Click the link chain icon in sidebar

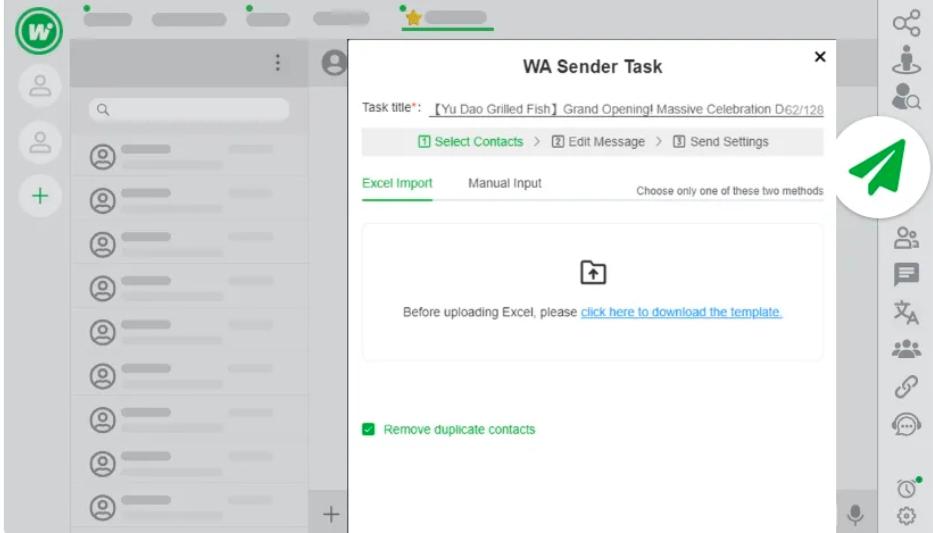[x=906, y=388]
